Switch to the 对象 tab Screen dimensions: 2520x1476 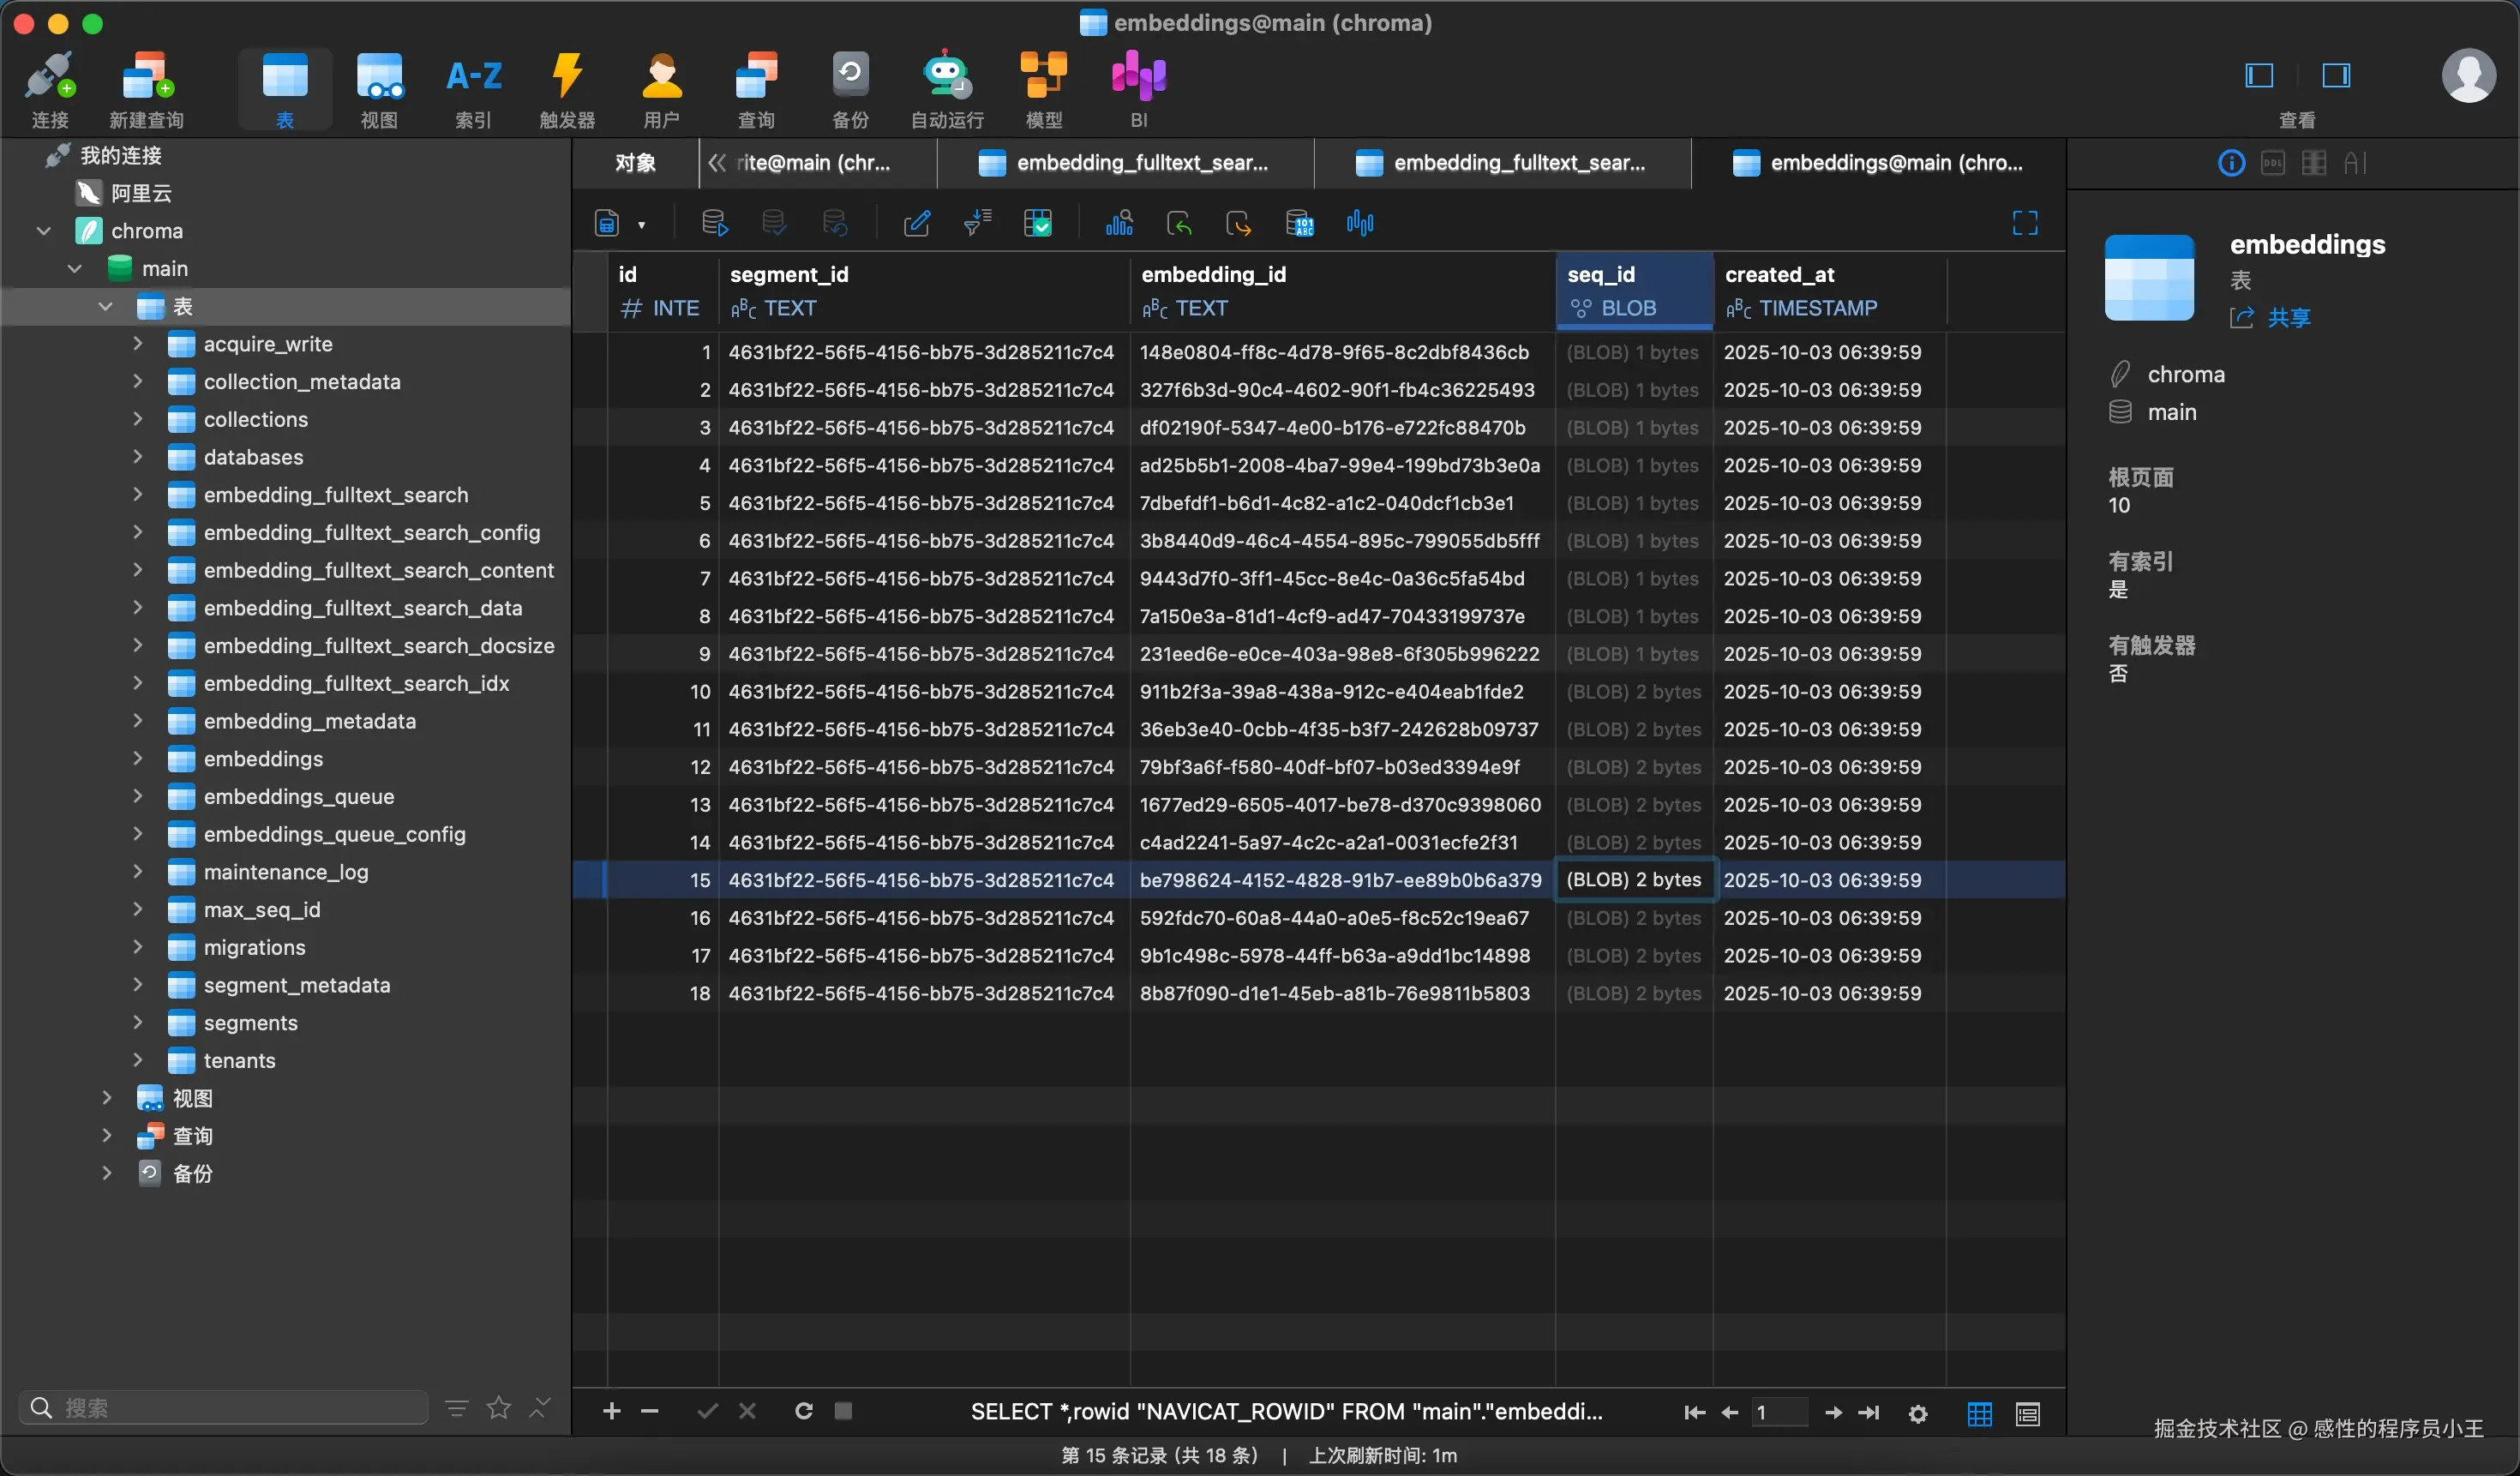(635, 163)
